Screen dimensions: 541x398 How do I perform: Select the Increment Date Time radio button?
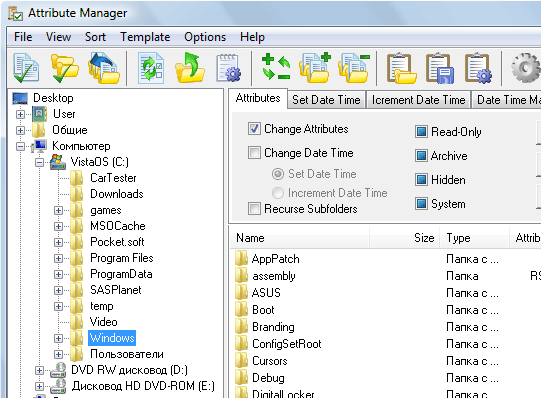pyautogui.click(x=278, y=193)
